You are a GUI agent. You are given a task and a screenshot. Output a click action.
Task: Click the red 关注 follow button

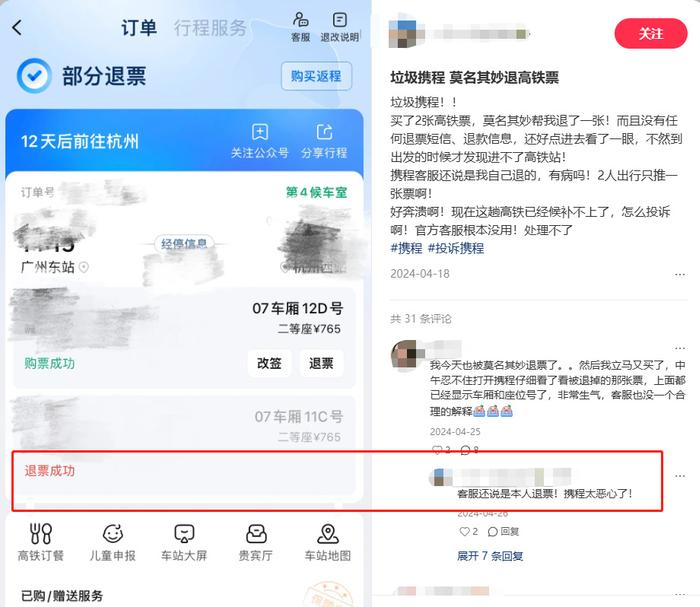tap(650, 33)
